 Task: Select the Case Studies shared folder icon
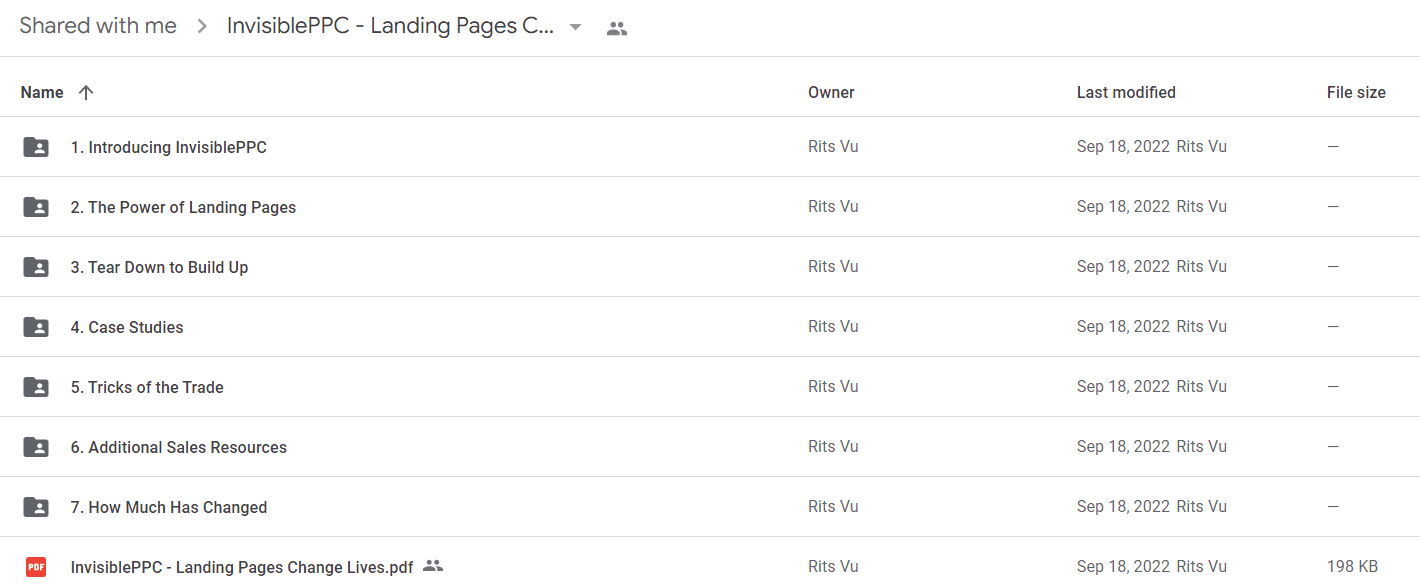36,327
